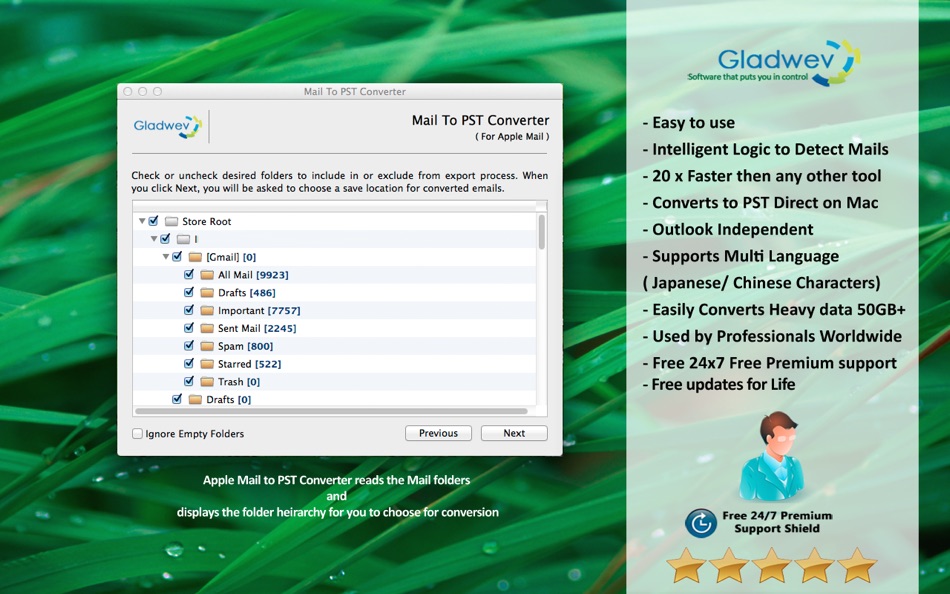Select the Drafts [0] folder icon
The width and height of the screenshot is (950, 594).
pos(195,399)
